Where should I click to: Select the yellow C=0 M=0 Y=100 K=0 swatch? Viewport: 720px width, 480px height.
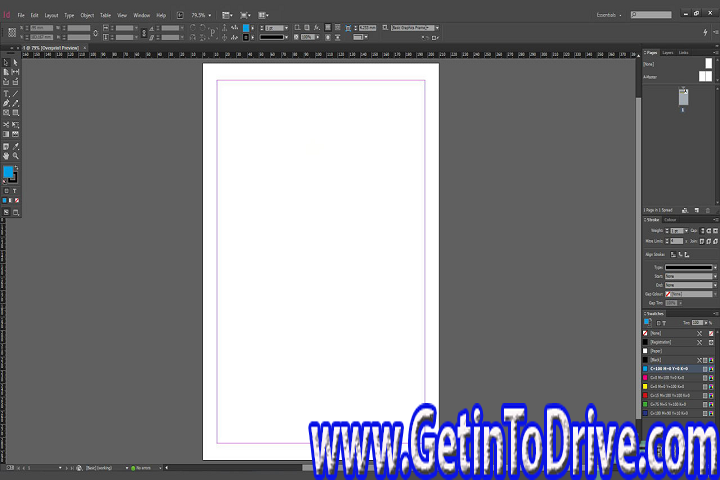tap(679, 387)
